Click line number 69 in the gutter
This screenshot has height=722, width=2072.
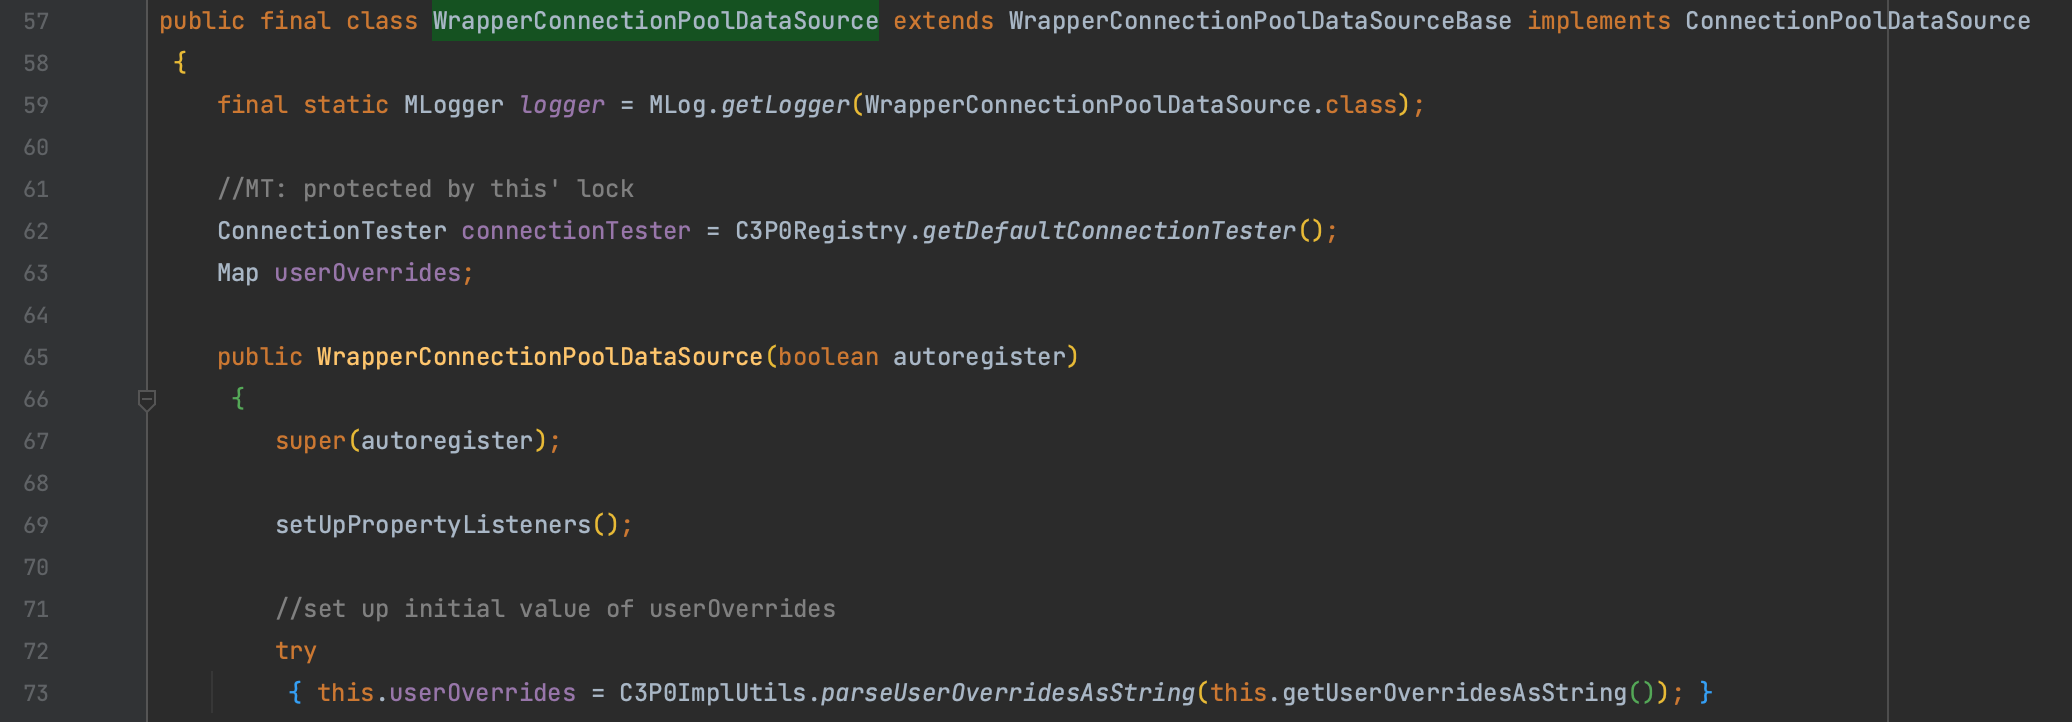(x=36, y=525)
